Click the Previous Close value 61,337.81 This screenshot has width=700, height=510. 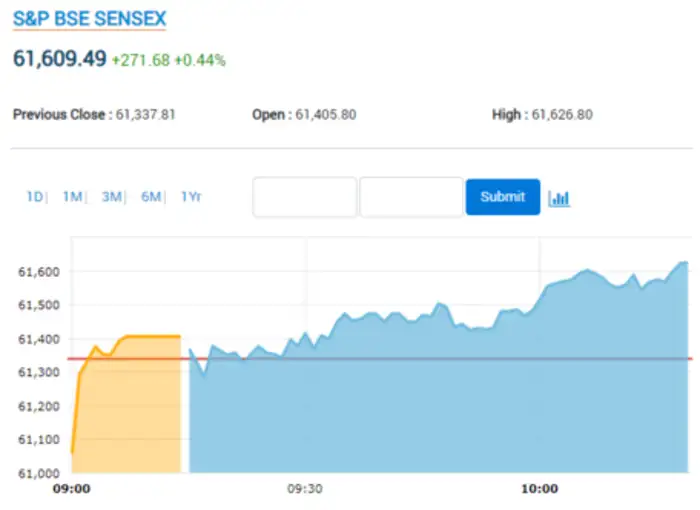[146, 115]
